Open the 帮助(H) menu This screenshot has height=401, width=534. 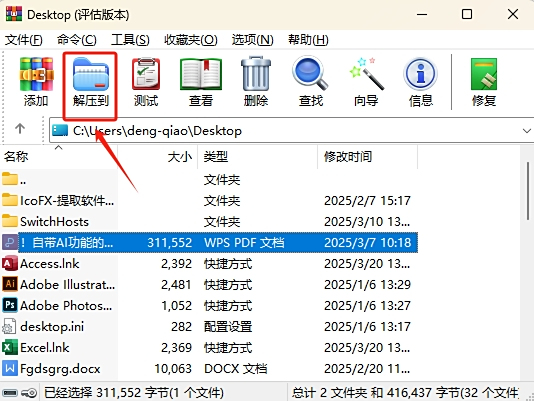click(x=308, y=40)
